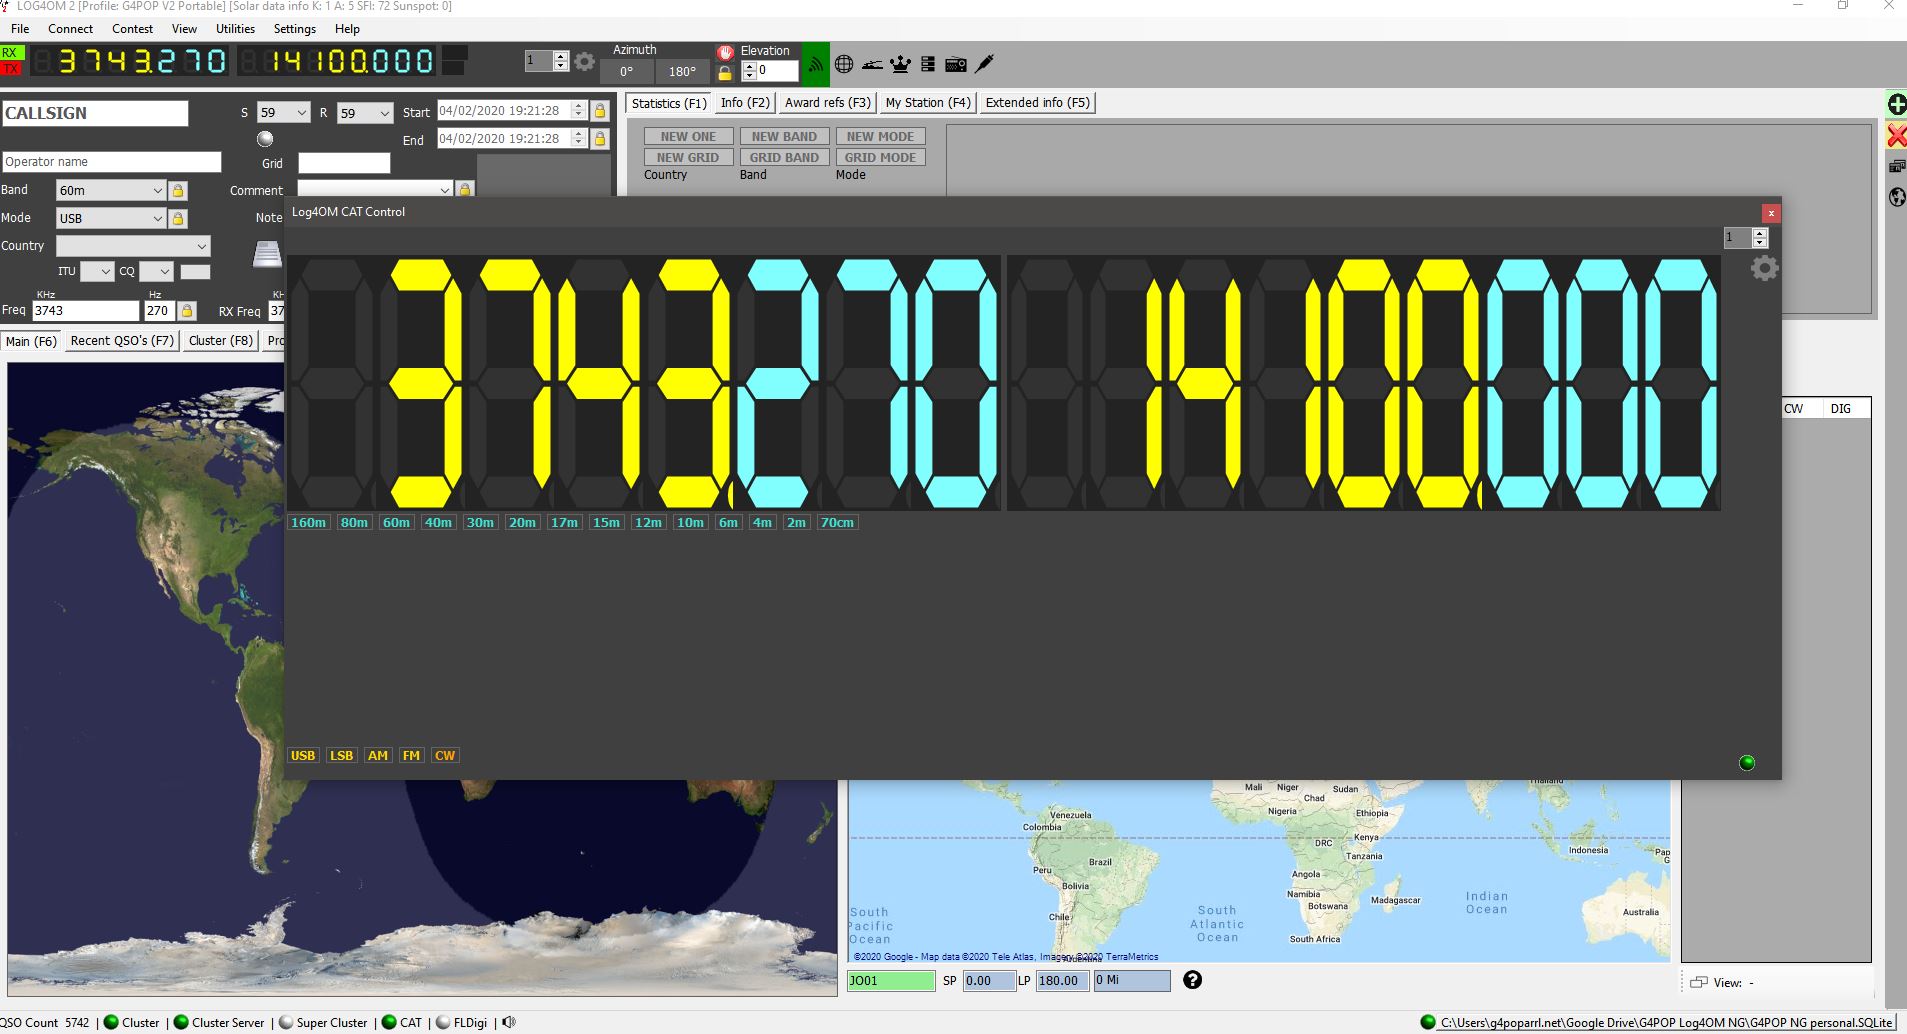The height and width of the screenshot is (1034, 1907).
Task: Click the Cluster Server status indicator
Action: [181, 1022]
